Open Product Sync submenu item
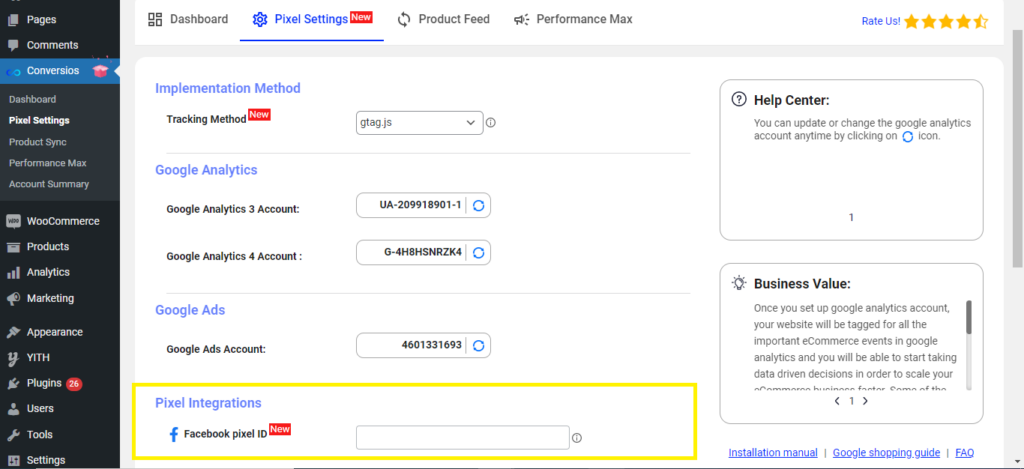 [38, 142]
